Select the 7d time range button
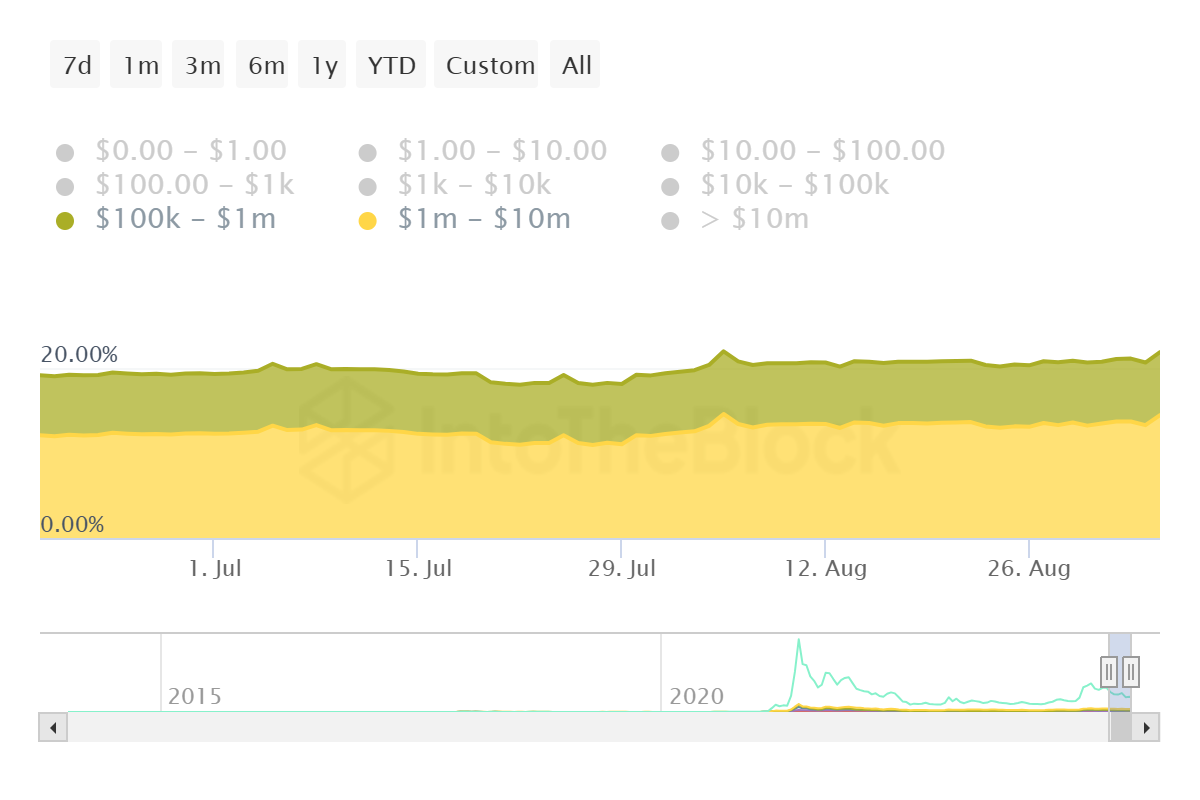This screenshot has height=800, width=1200. coord(76,65)
